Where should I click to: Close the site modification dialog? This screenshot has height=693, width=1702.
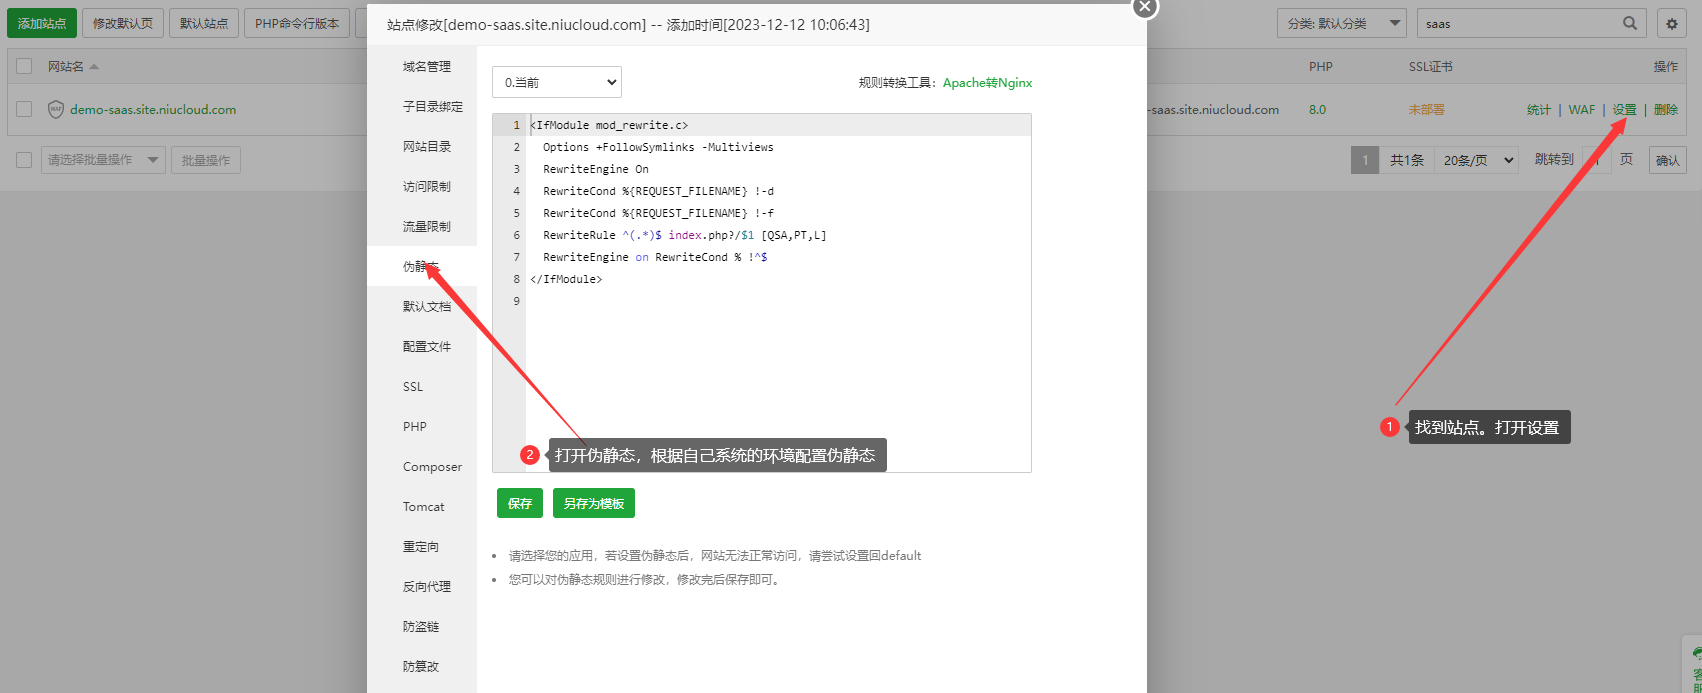pyautogui.click(x=1145, y=7)
